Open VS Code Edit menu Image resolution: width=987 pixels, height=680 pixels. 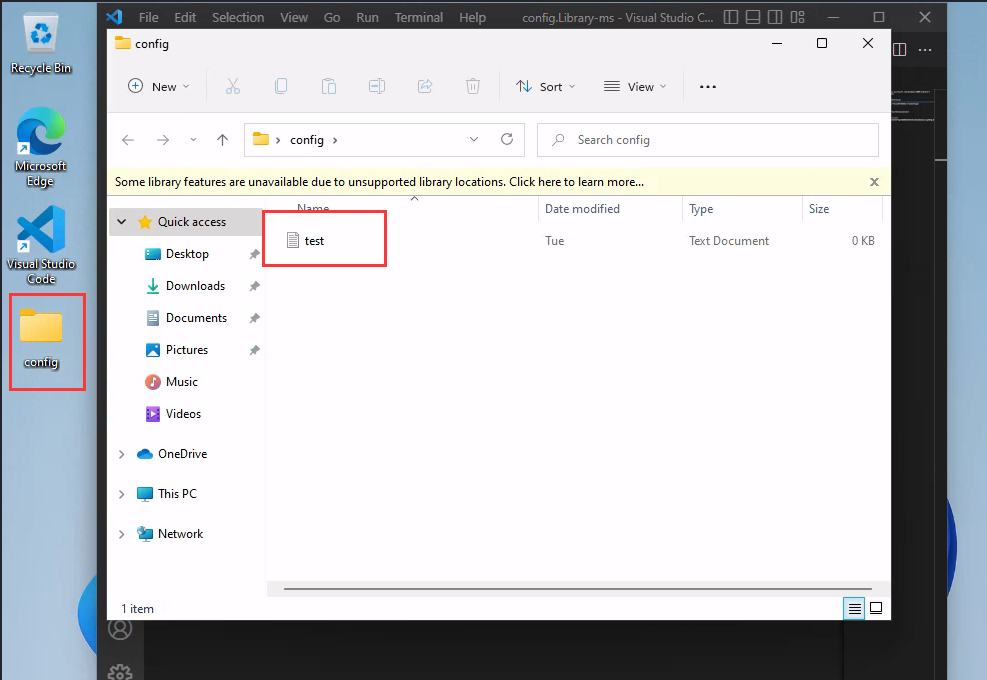[185, 18]
